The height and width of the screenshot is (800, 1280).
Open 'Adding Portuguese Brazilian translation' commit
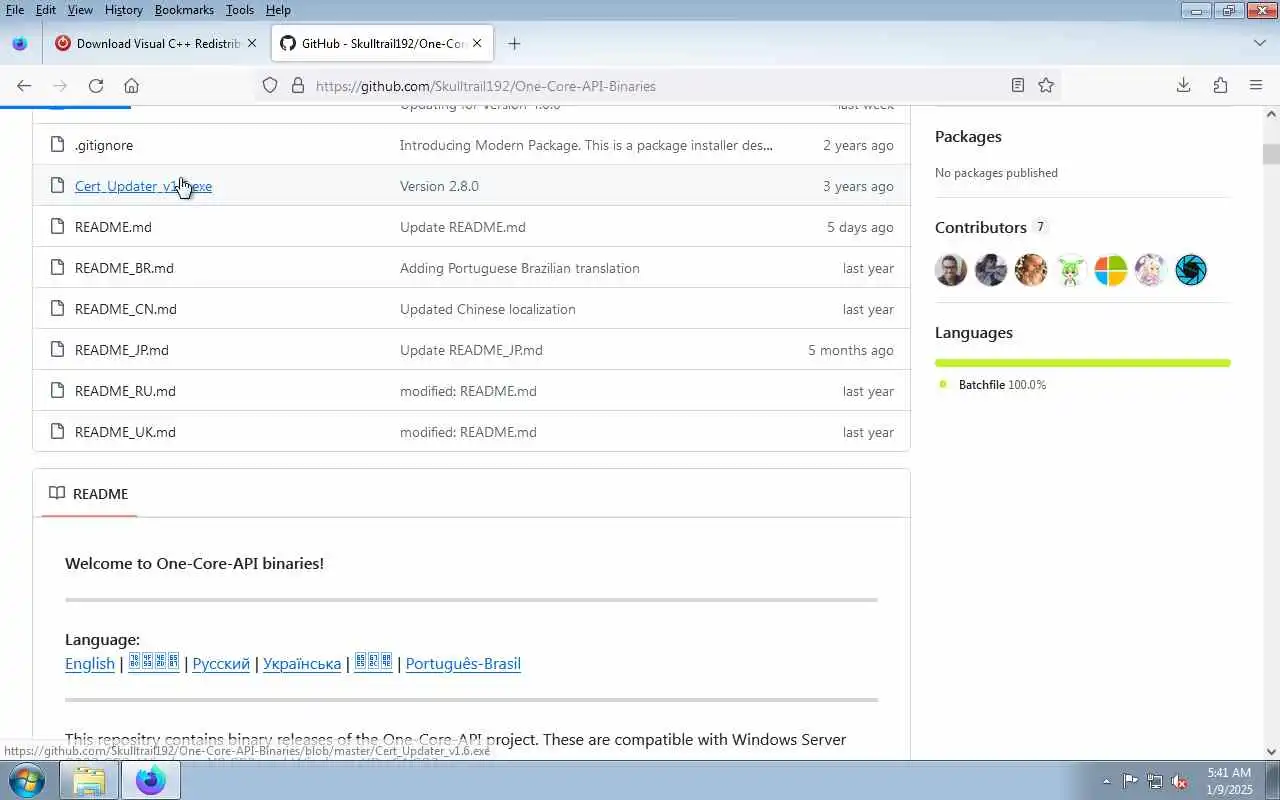[x=520, y=268]
